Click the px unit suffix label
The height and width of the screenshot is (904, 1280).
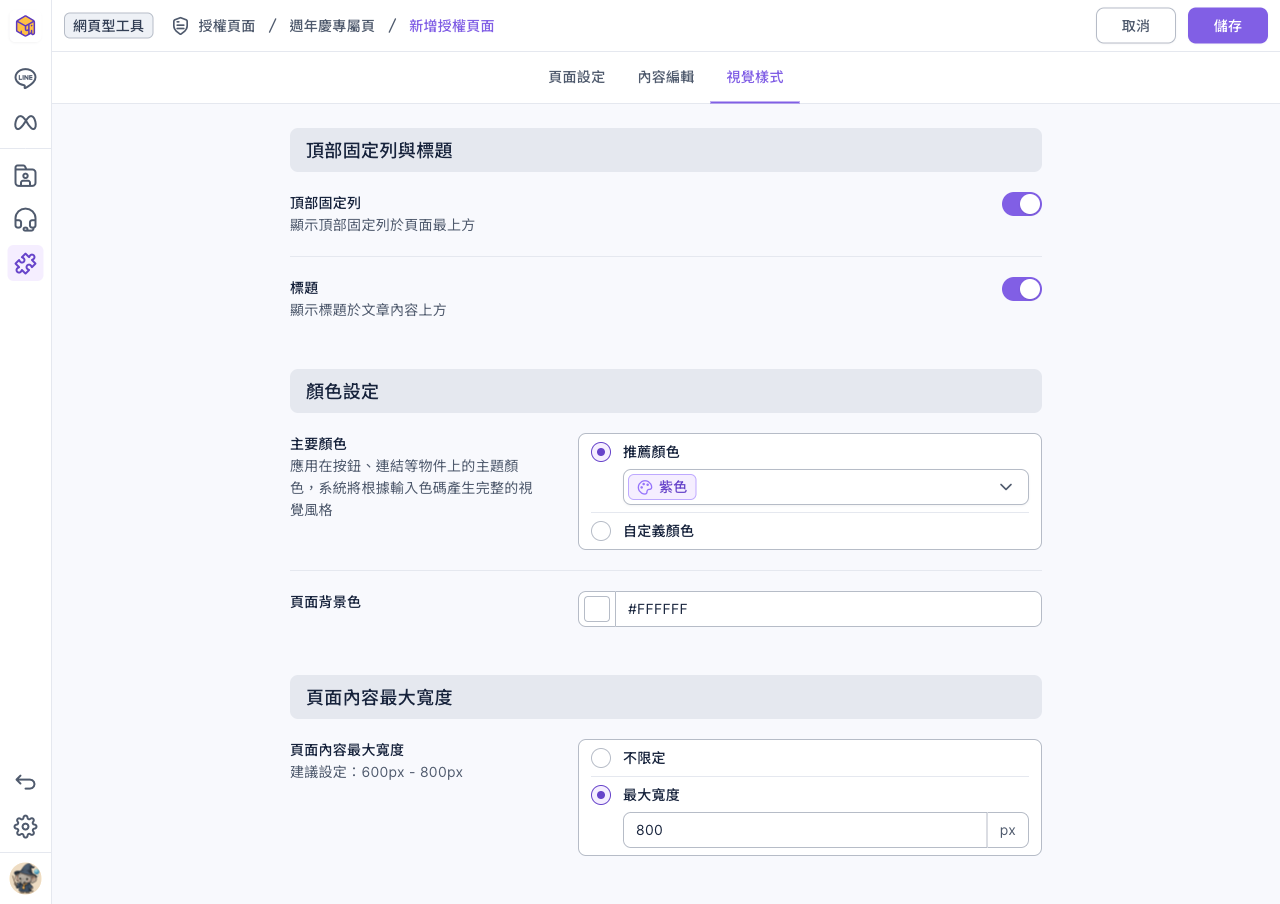(1008, 830)
